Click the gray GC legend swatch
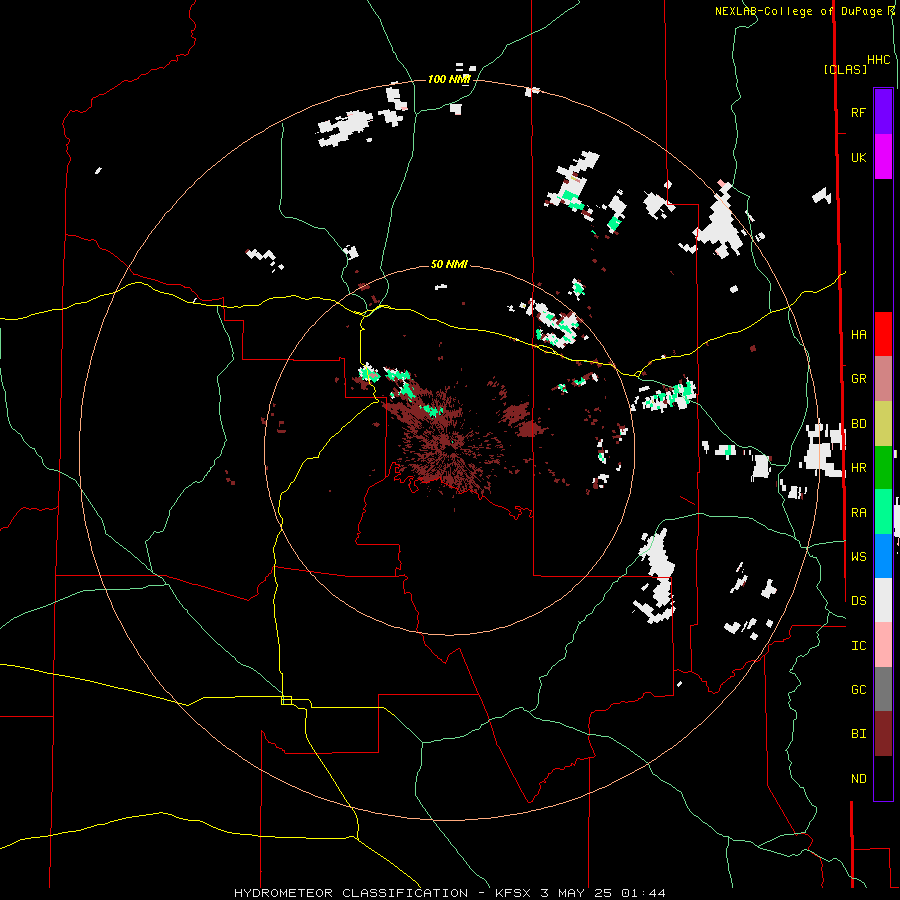The image size is (900, 900). pos(883,689)
